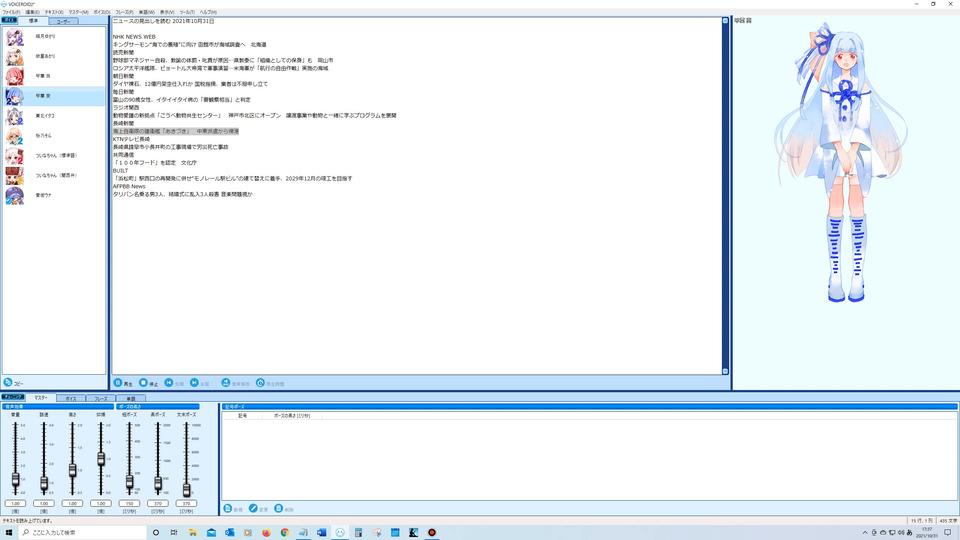The width and height of the screenshot is (960, 540).
Task: Open the Windows Start menu
Action: [x=9, y=533]
